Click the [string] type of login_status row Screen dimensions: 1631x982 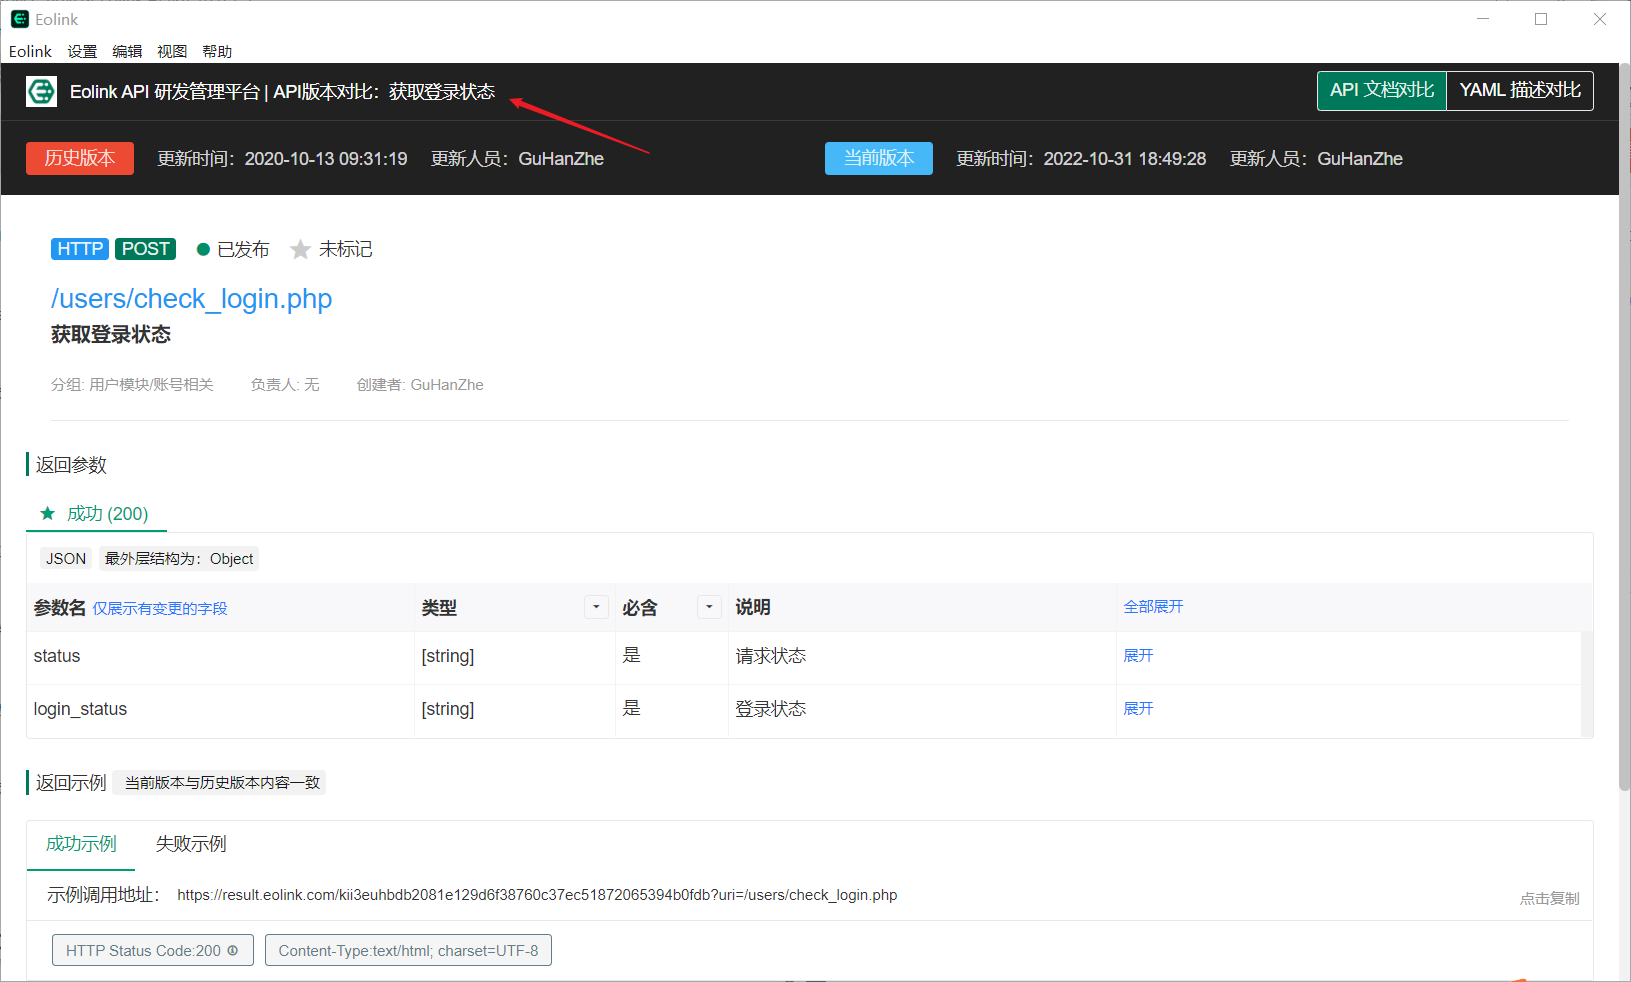pyautogui.click(x=448, y=710)
